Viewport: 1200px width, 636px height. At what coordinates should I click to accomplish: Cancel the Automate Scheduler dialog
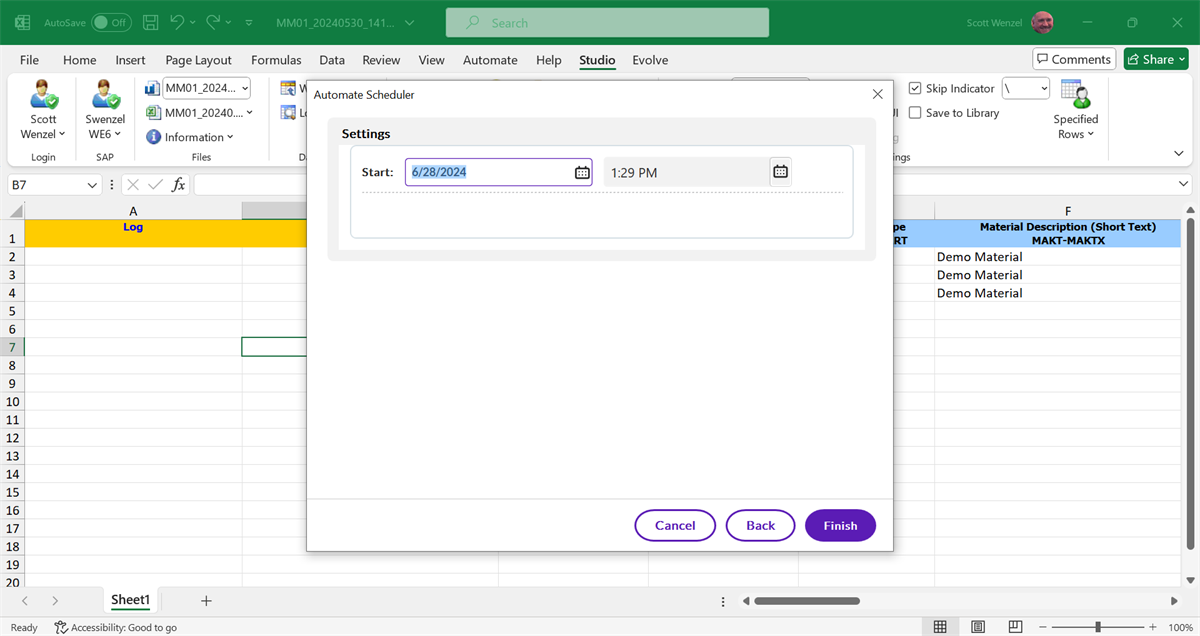pyautogui.click(x=675, y=525)
